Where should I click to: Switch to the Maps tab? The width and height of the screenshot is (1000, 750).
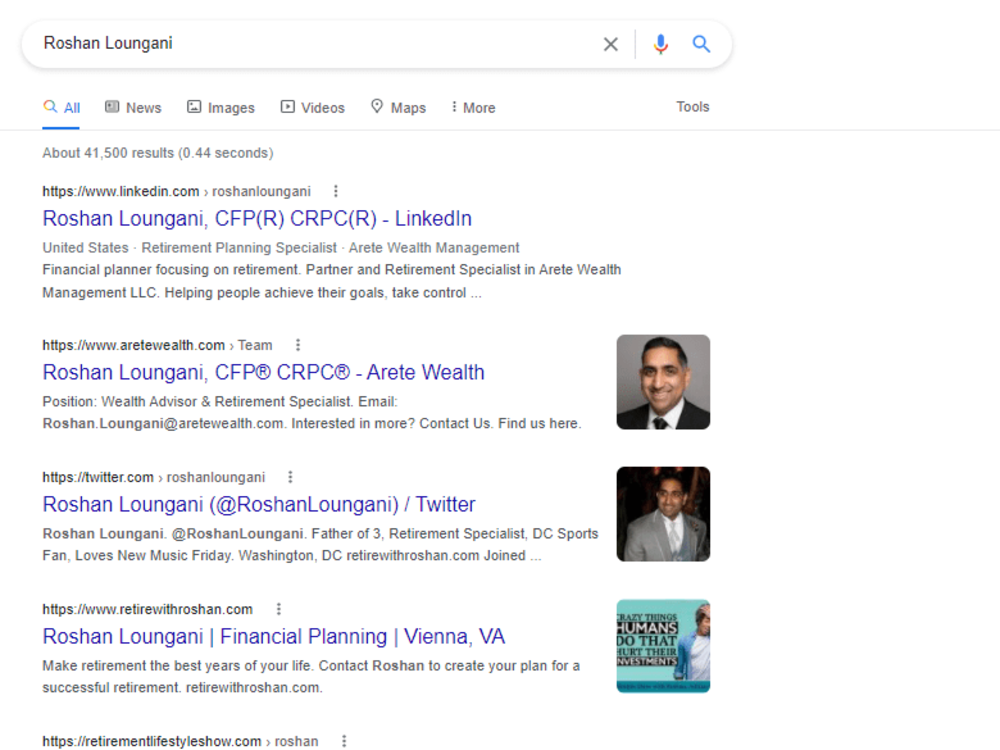pyautogui.click(x=399, y=108)
